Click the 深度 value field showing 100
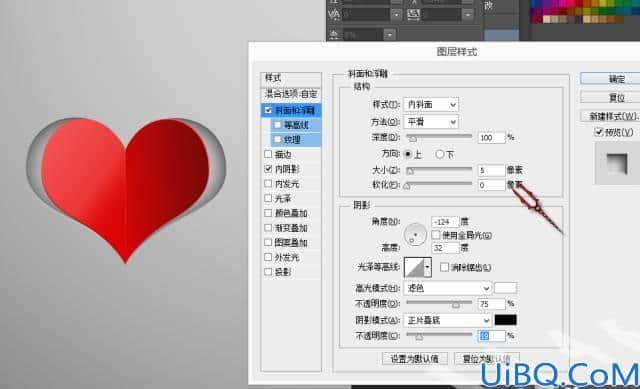This screenshot has height=389, width=640. pos(491,138)
